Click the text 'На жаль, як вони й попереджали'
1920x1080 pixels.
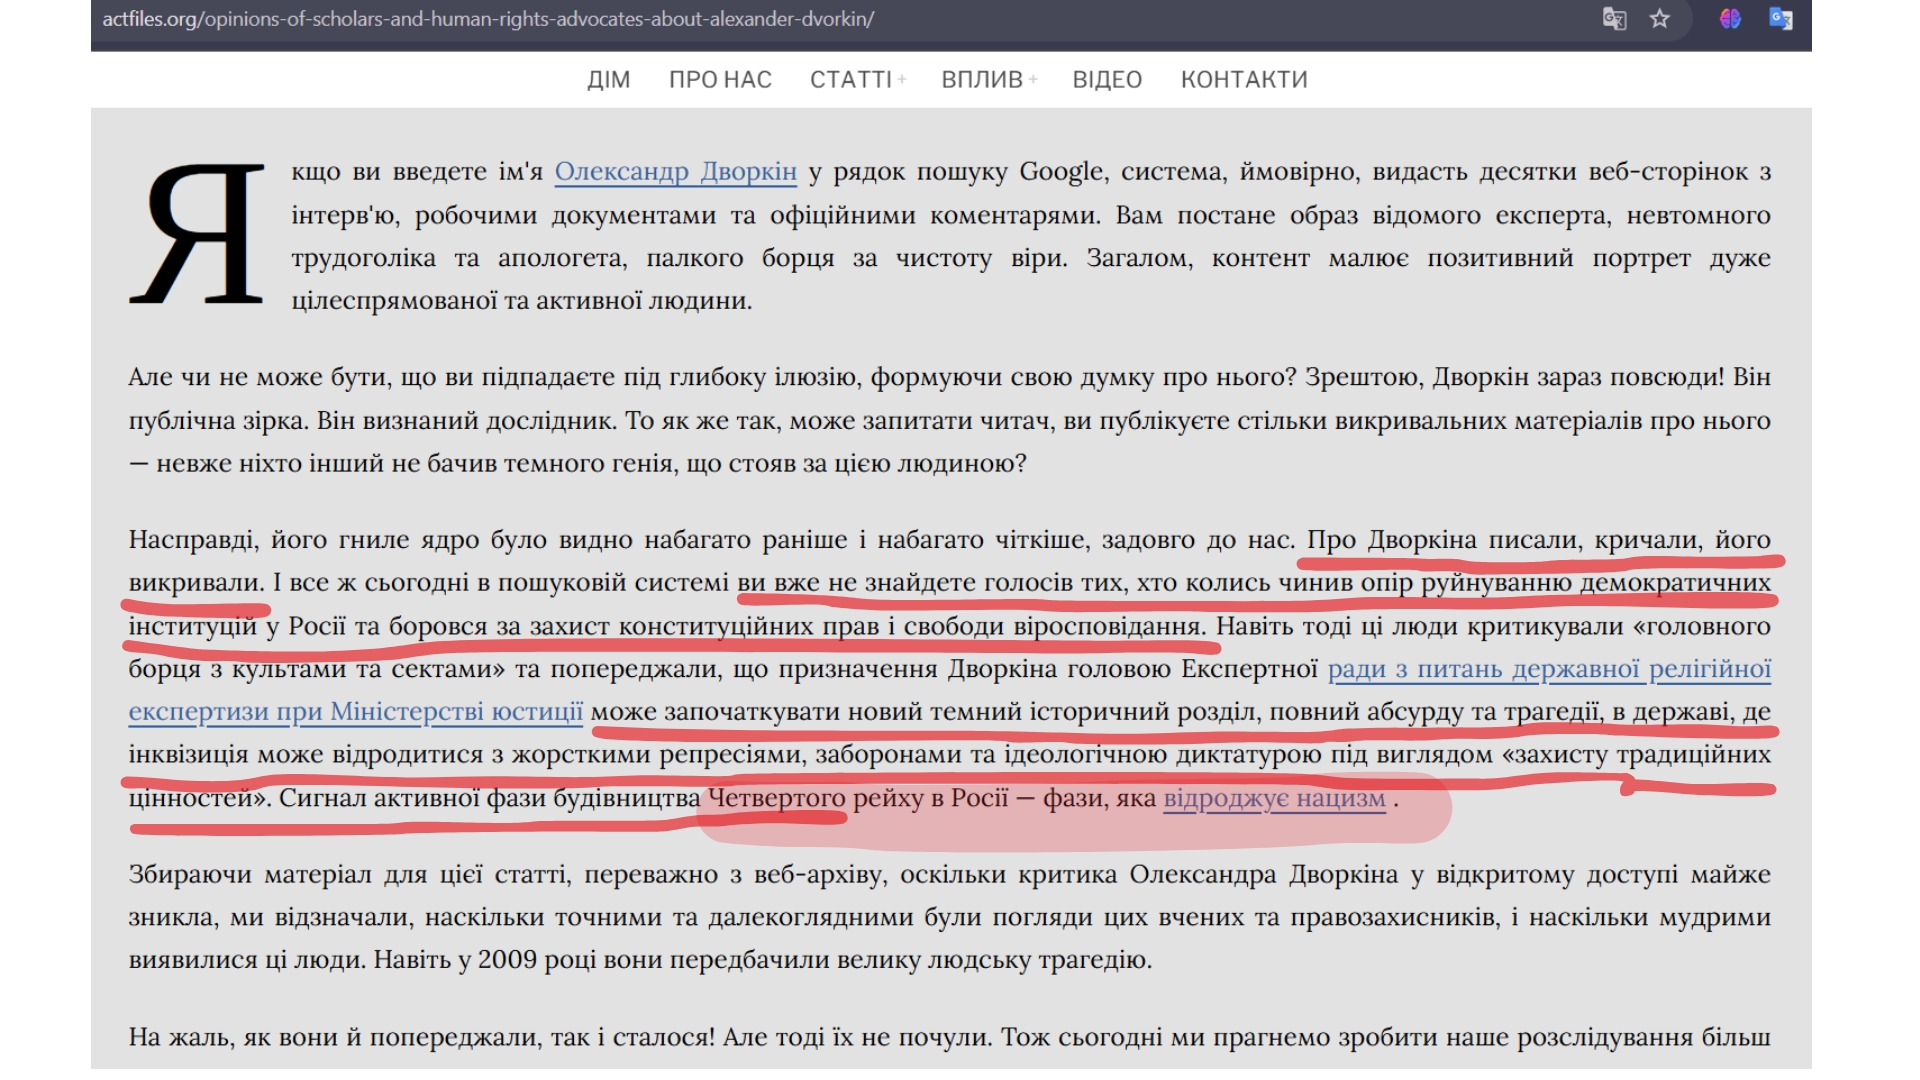click(422, 1037)
